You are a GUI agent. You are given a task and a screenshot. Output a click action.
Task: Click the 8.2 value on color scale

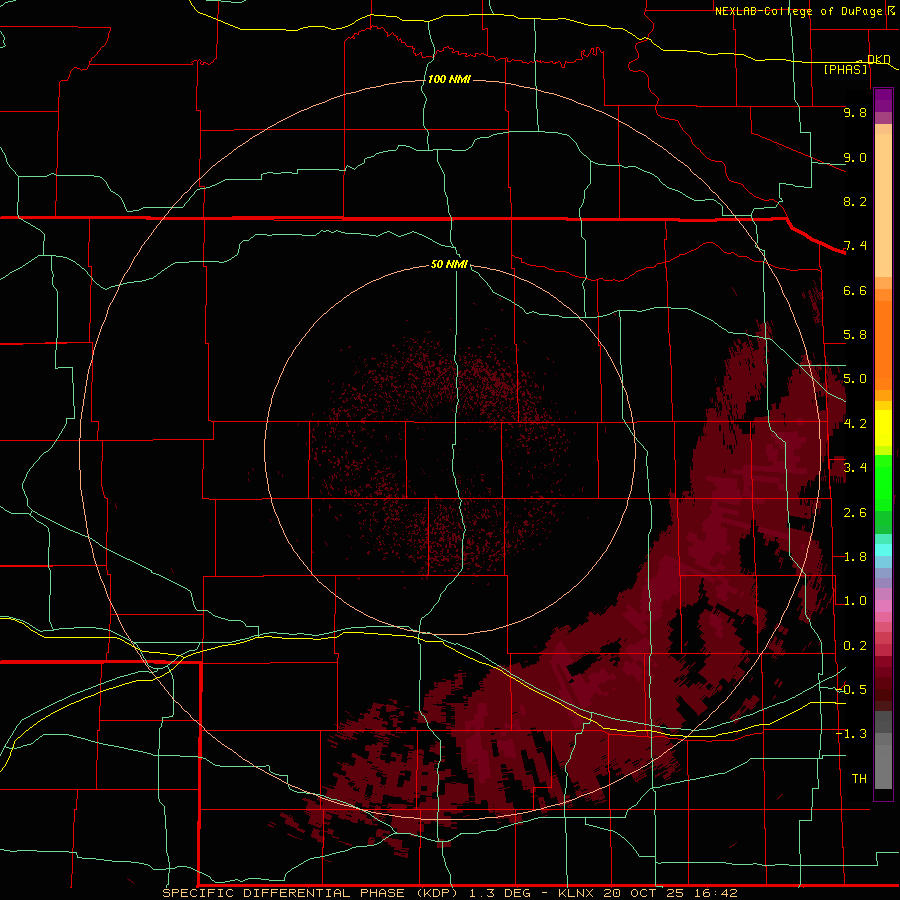(x=855, y=201)
